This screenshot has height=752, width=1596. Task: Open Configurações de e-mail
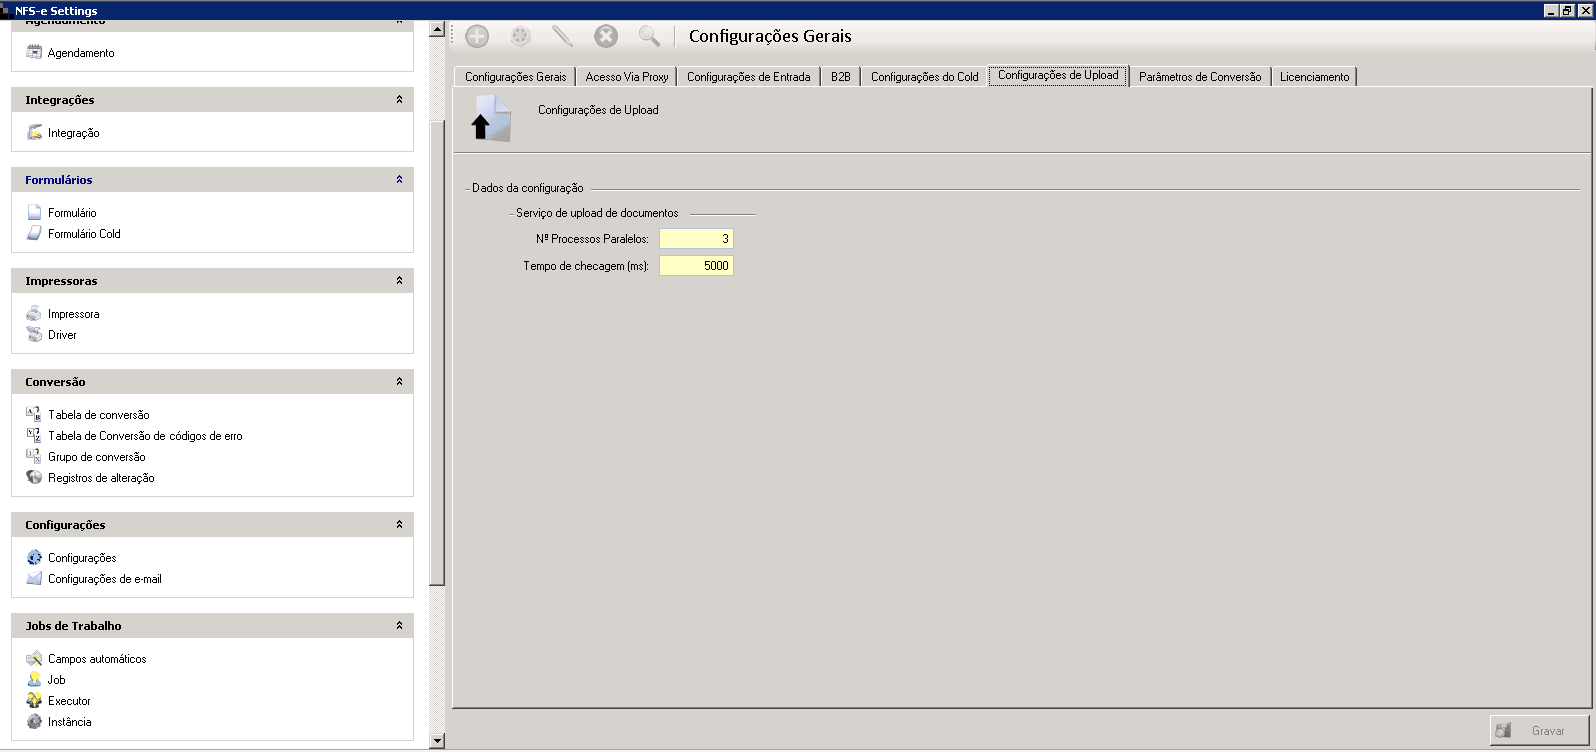(104, 579)
